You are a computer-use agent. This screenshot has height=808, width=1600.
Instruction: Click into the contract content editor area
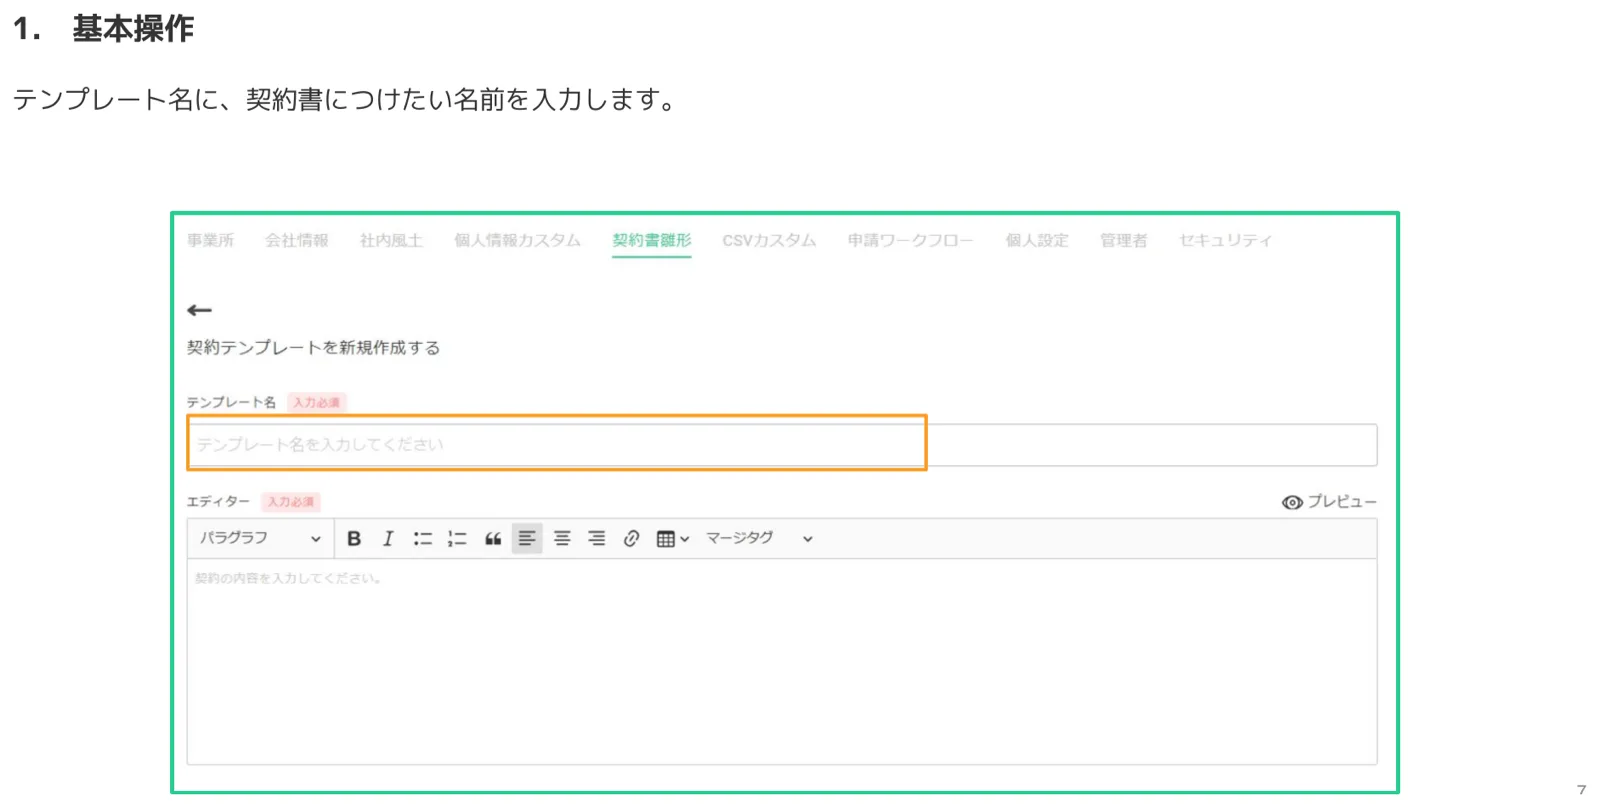tap(782, 662)
